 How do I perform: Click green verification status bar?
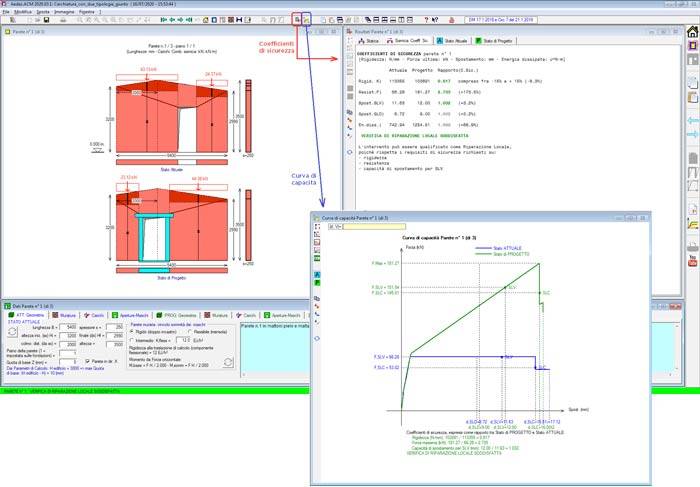(154, 391)
